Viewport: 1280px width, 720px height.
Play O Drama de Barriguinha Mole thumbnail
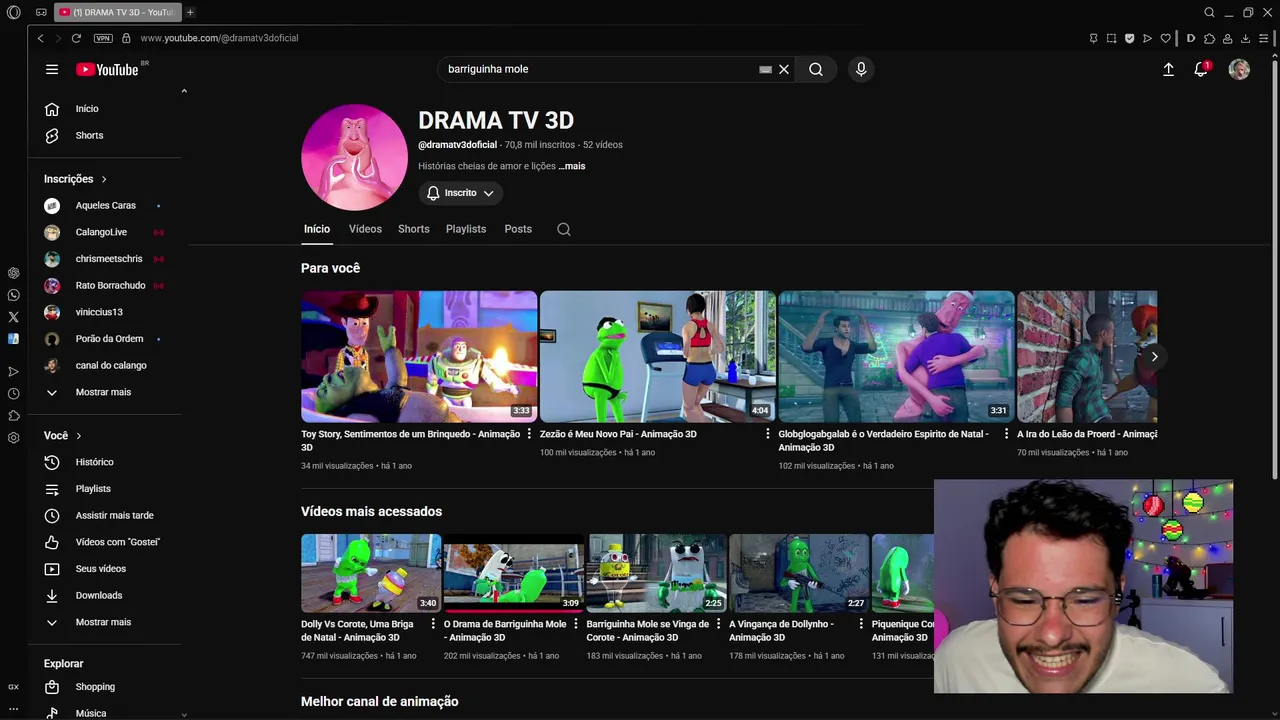pyautogui.click(x=513, y=573)
